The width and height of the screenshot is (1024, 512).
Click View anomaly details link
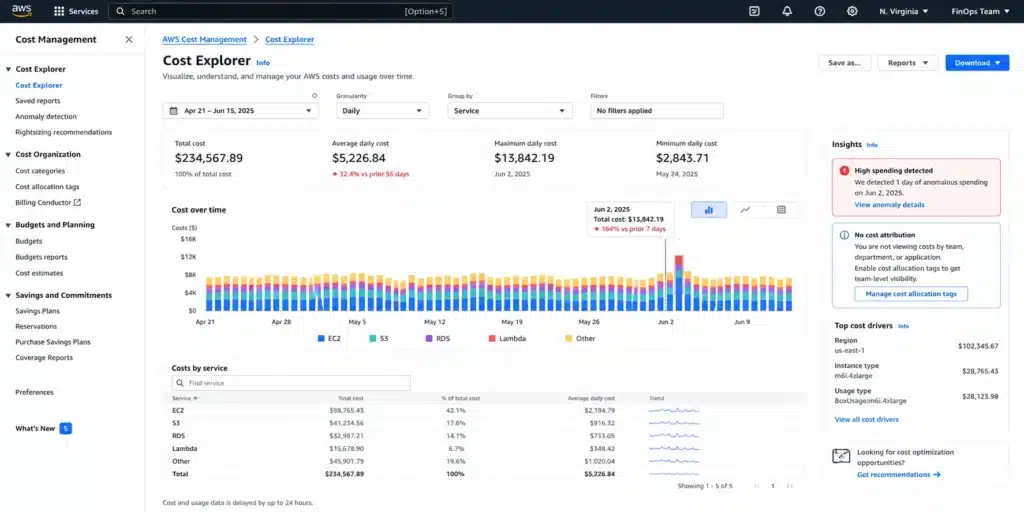pos(889,204)
